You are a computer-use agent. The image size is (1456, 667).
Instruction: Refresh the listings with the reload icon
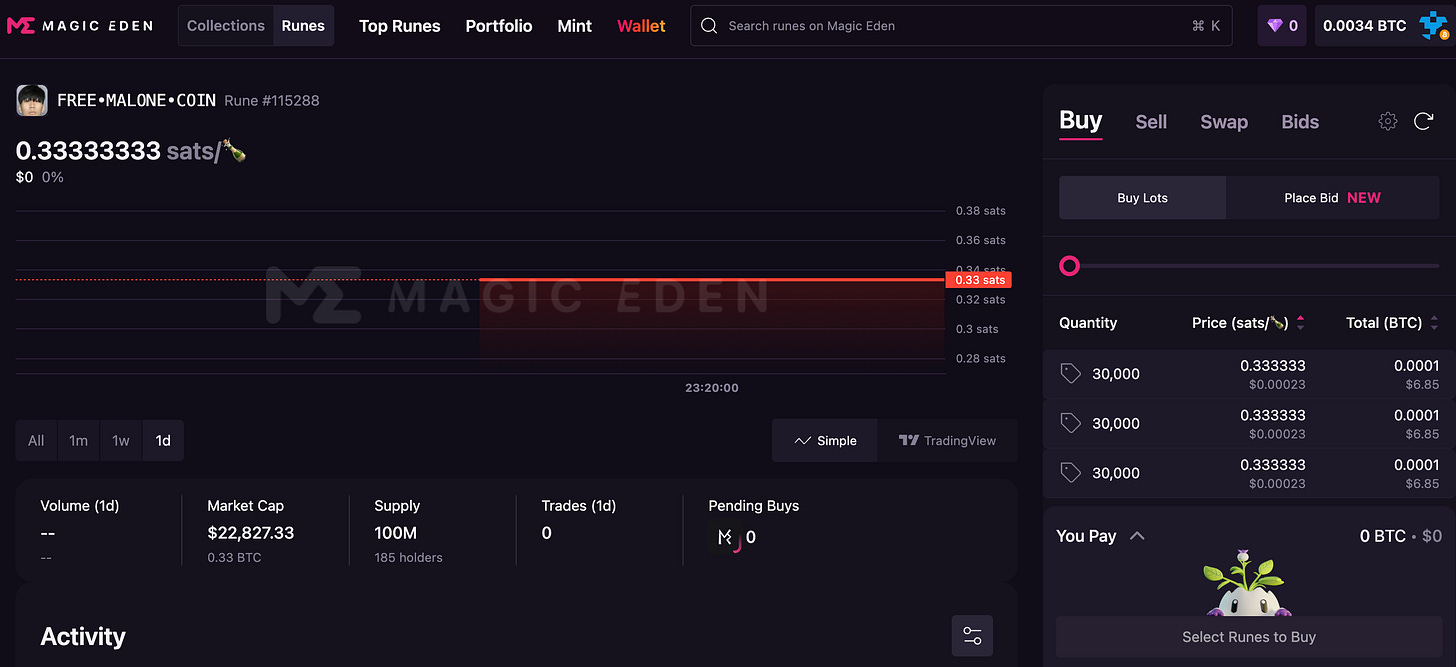[1423, 121]
